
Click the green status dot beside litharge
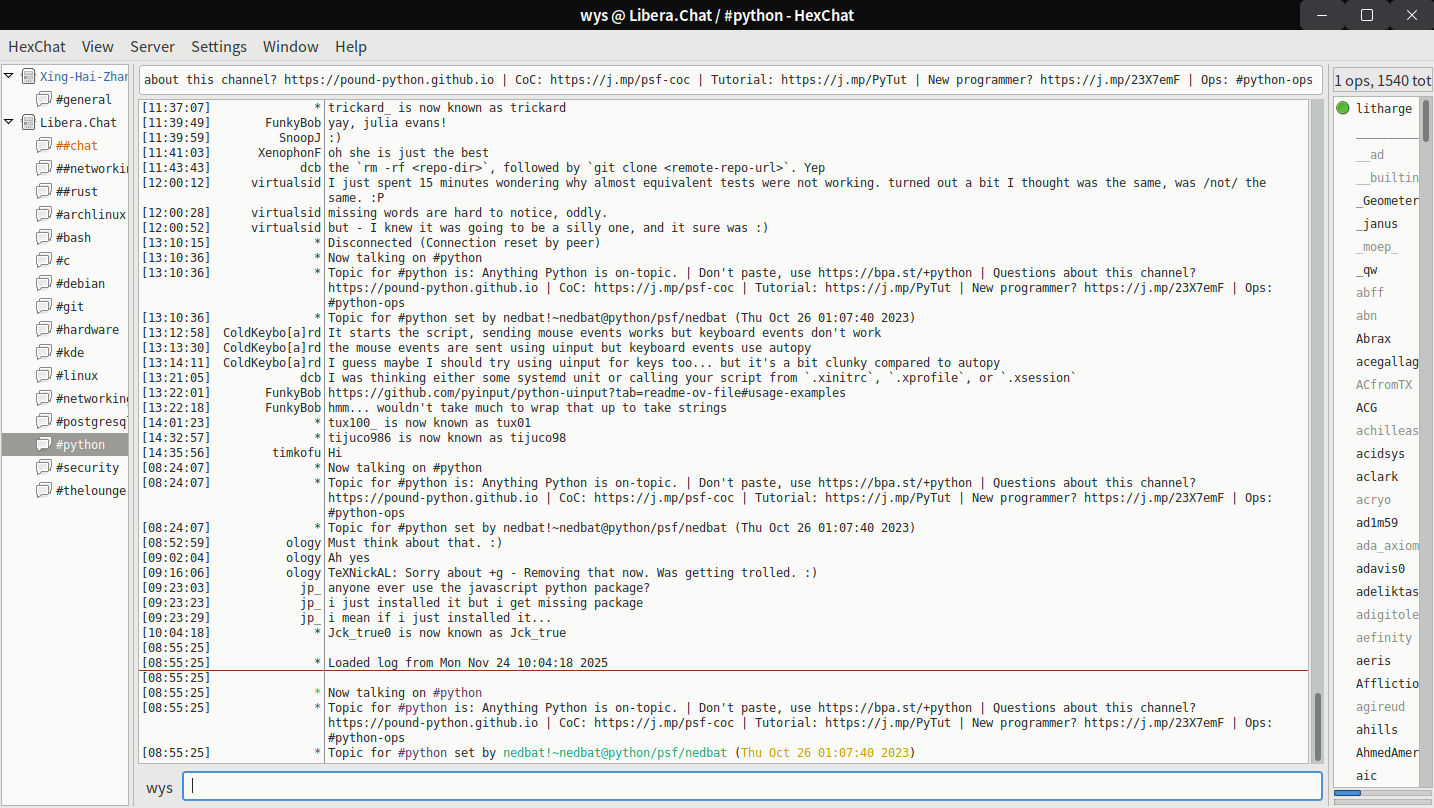1342,108
